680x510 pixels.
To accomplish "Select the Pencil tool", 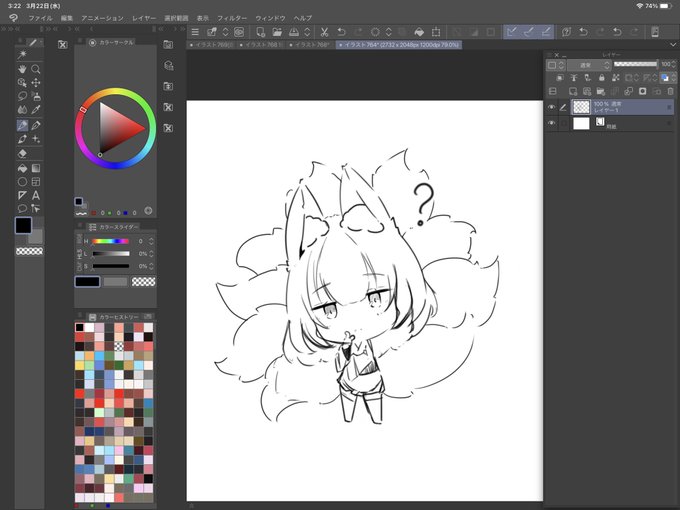I will 36,125.
